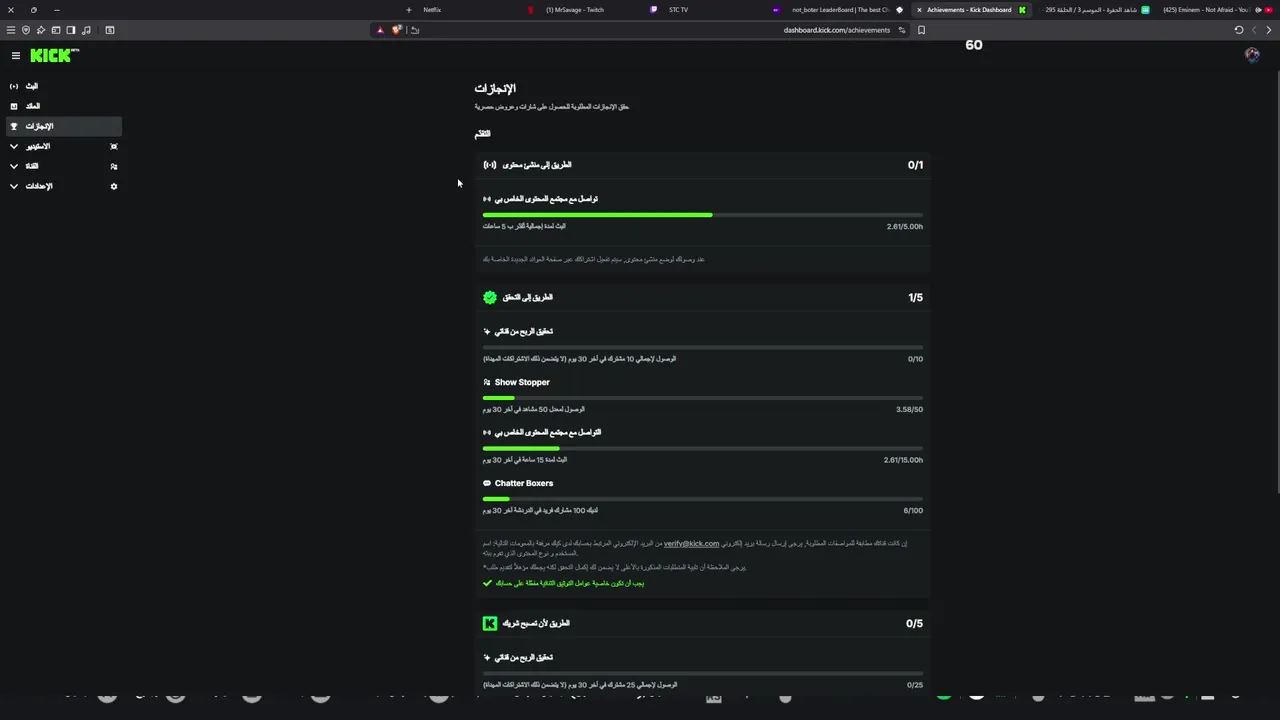Click the site settings icon beside URL

coord(901,30)
